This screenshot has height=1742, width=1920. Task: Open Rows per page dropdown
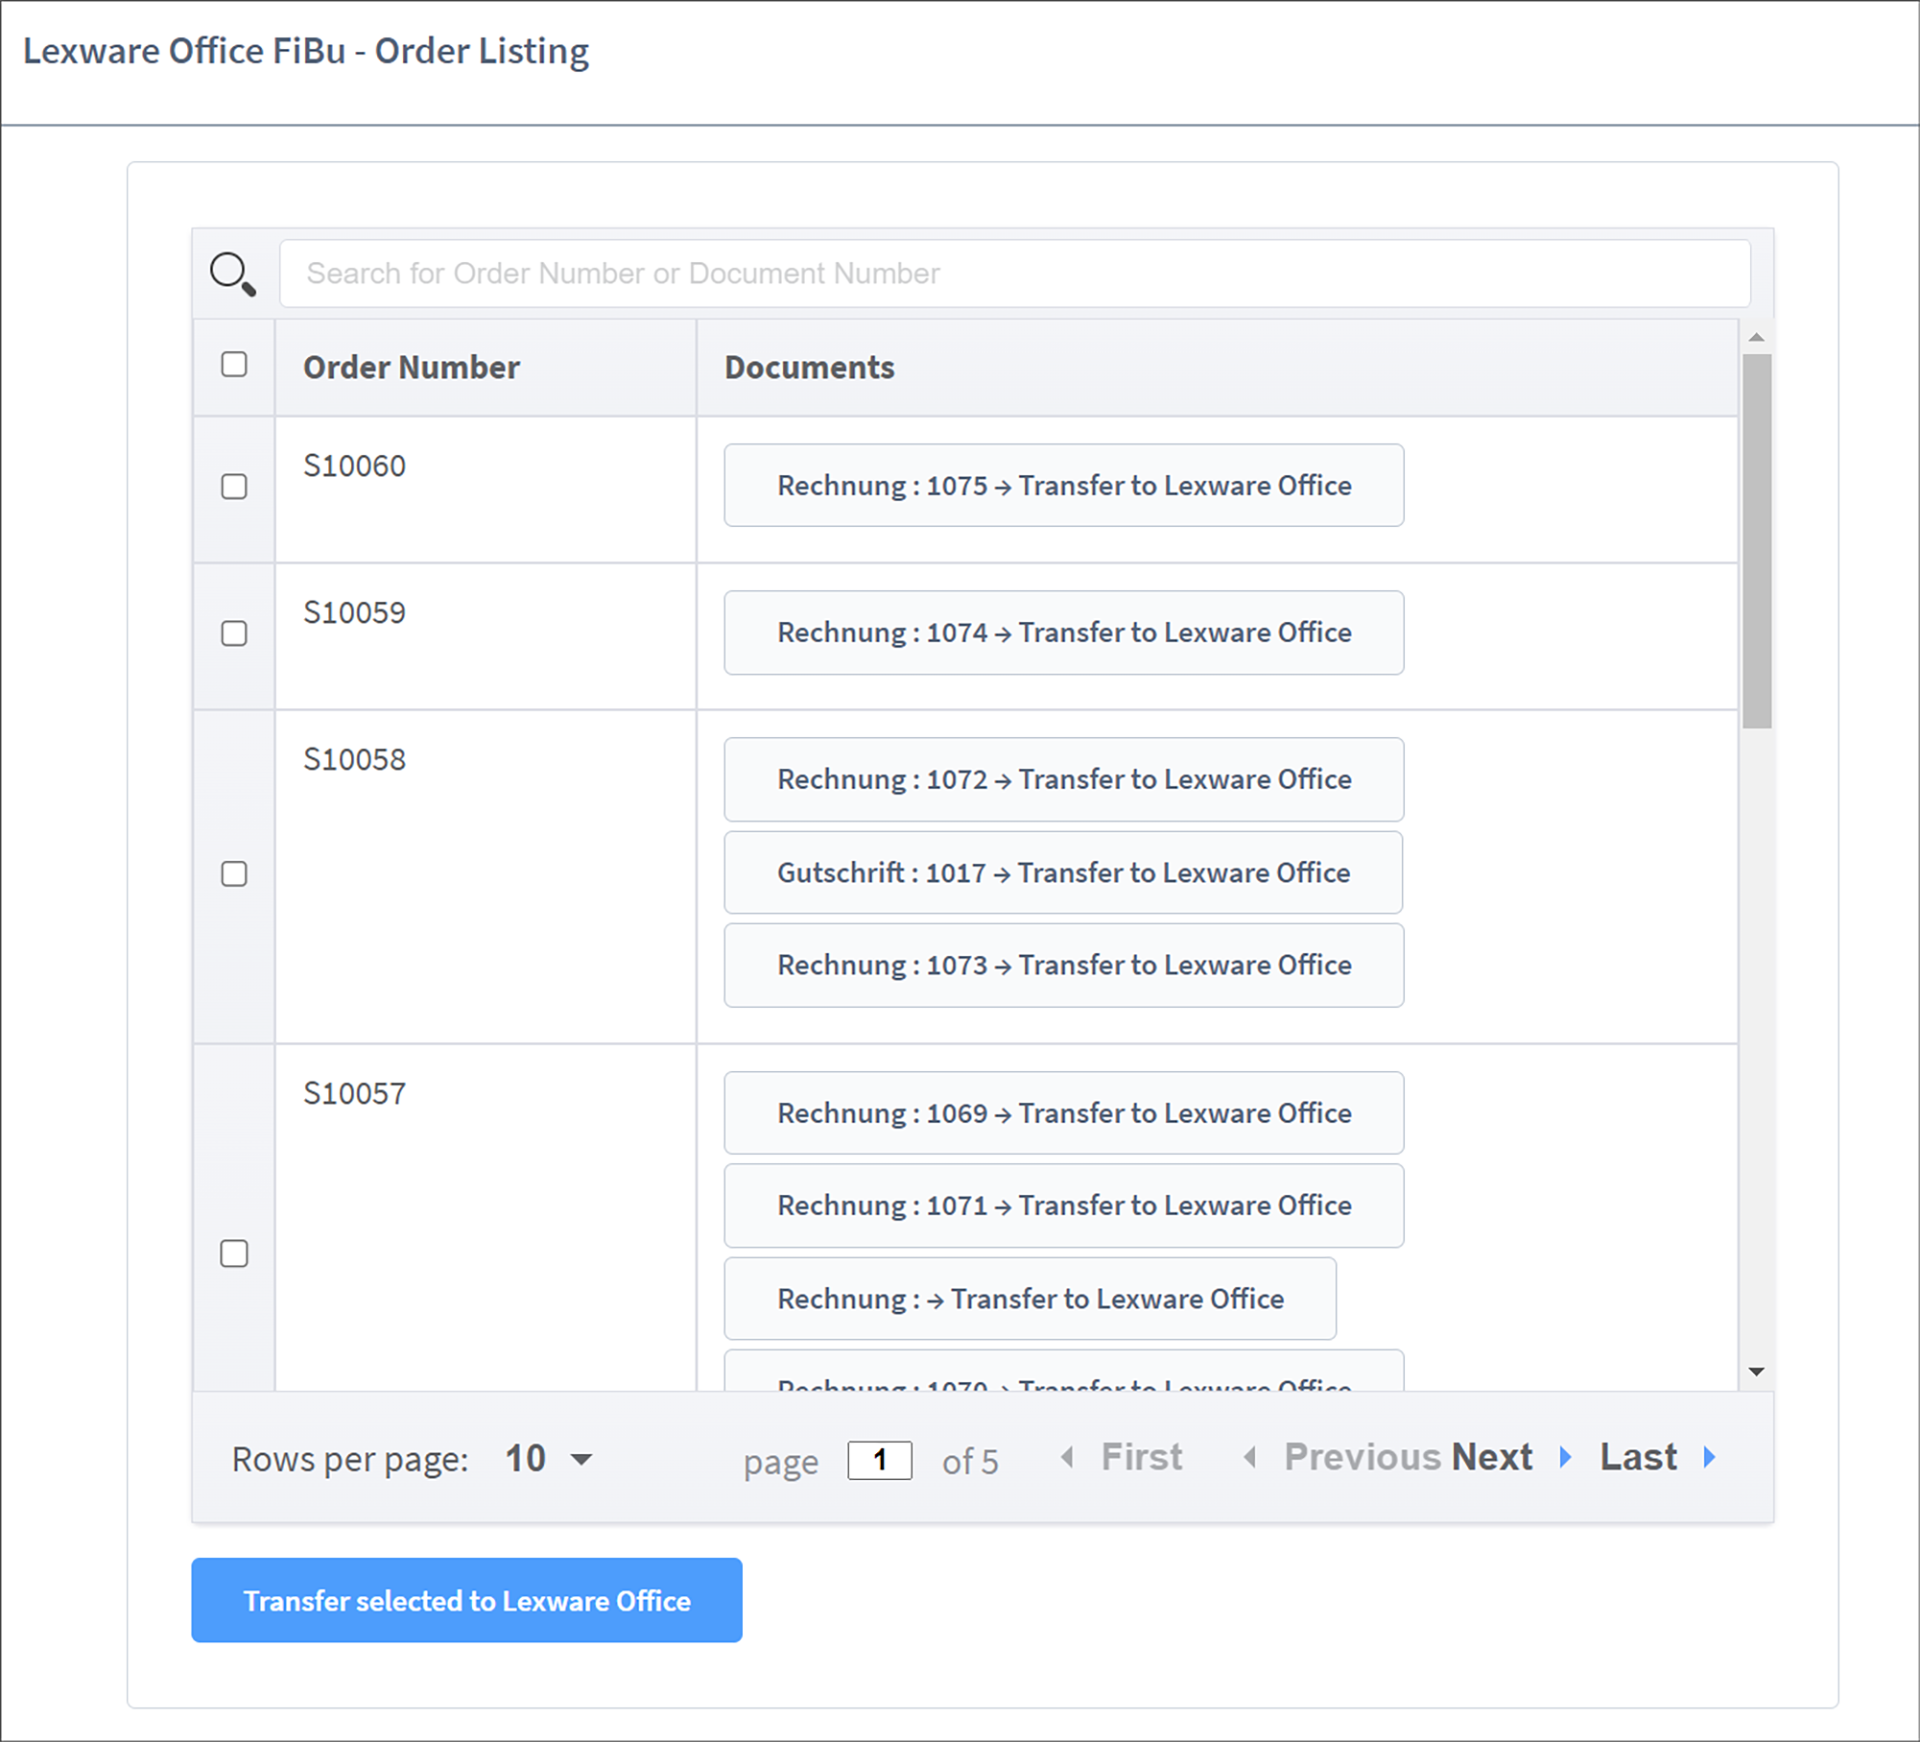pos(549,1459)
